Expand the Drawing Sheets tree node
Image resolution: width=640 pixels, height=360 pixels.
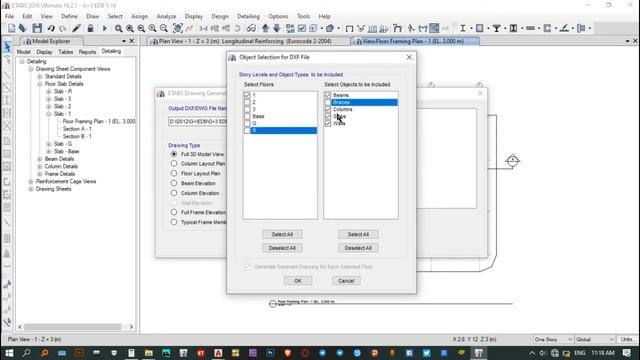[x=31, y=189]
